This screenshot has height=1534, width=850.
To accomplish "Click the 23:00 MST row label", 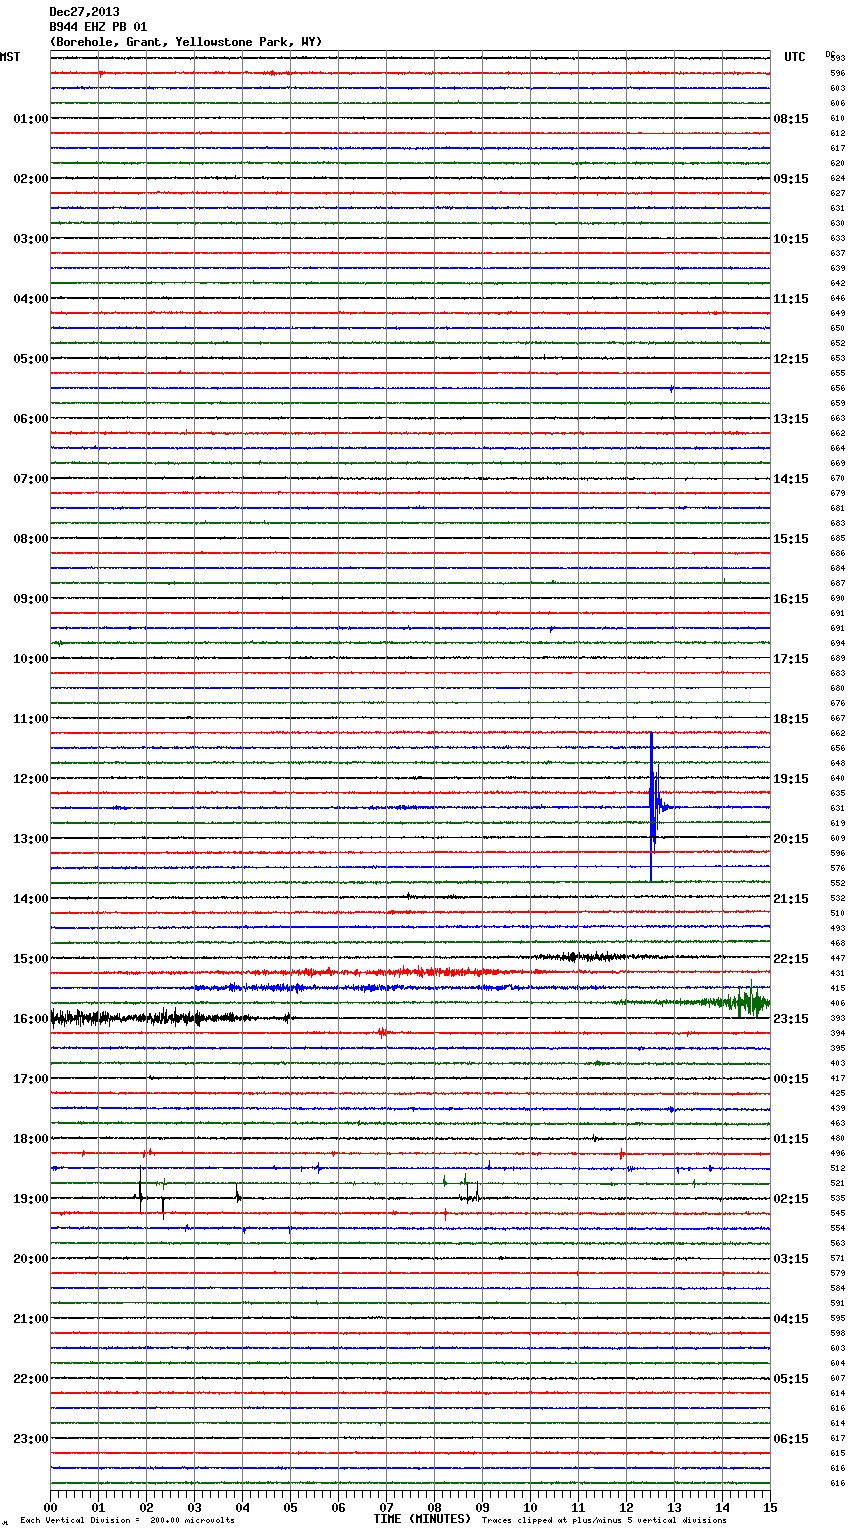I will 30,1439.
